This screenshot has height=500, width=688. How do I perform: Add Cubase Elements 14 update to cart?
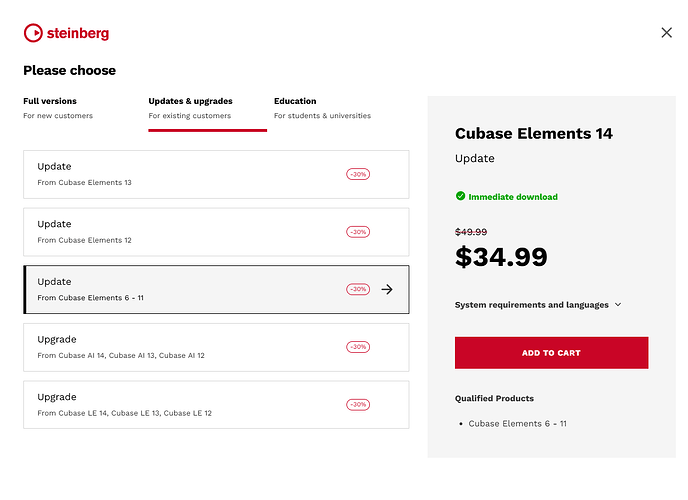551,353
